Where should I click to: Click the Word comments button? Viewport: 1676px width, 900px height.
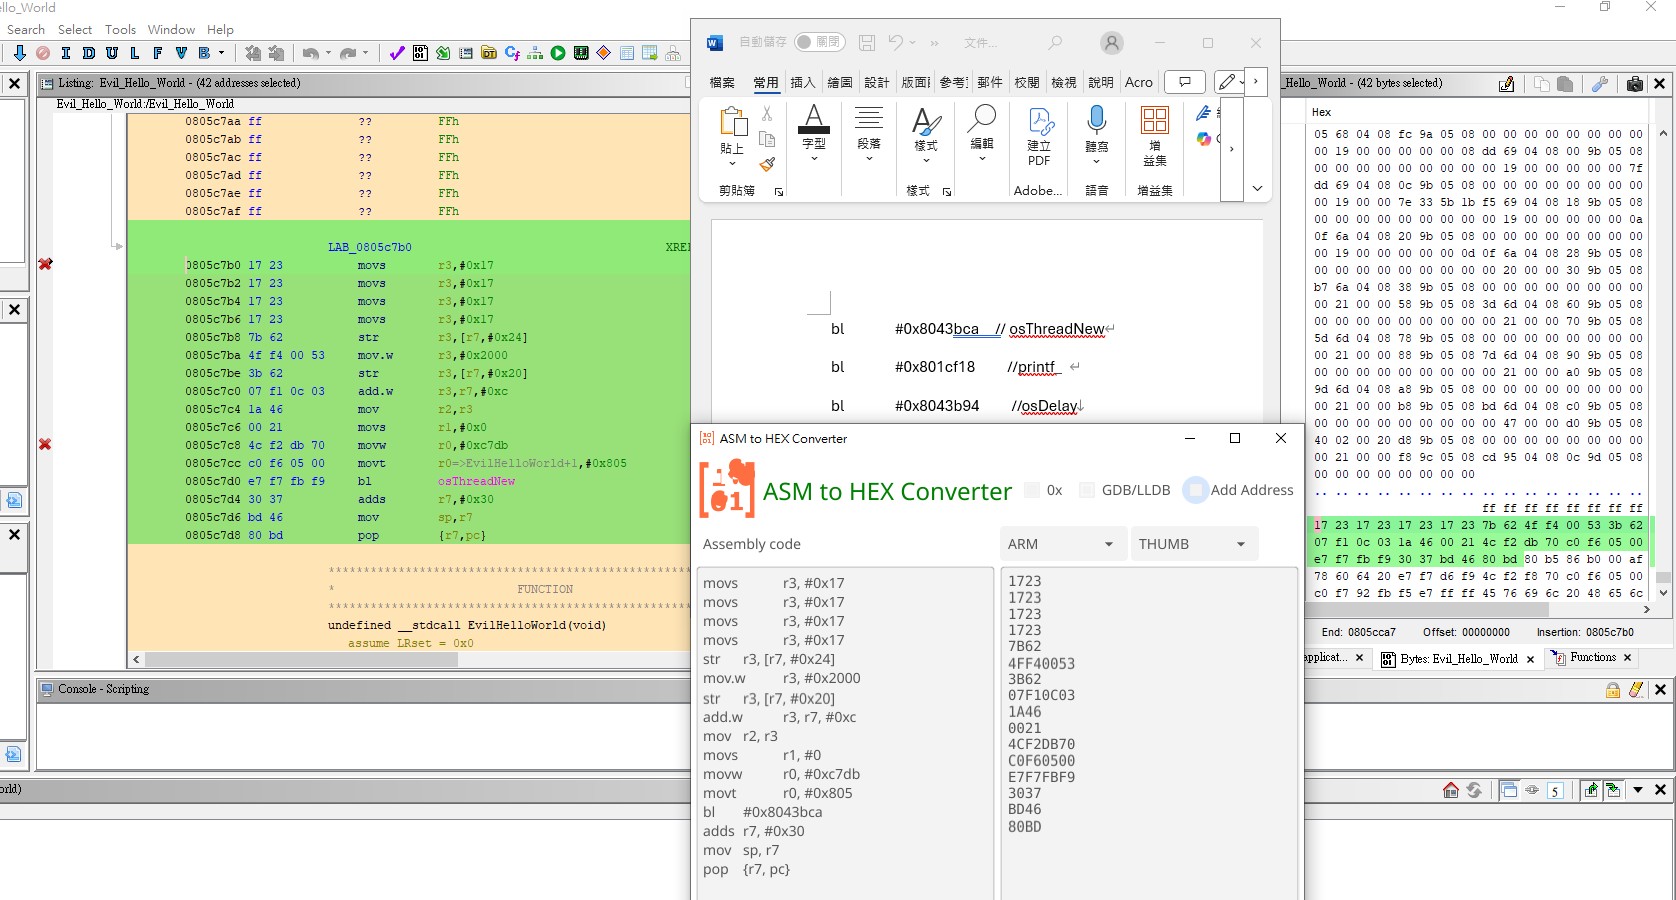pyautogui.click(x=1185, y=82)
